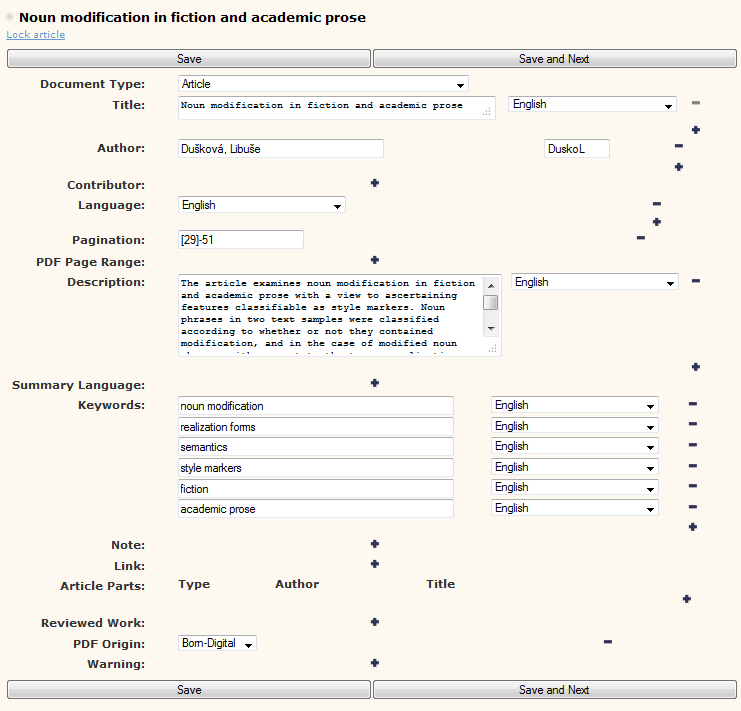Add a new Note using plus icon
This screenshot has width=741, height=711.
coord(375,544)
